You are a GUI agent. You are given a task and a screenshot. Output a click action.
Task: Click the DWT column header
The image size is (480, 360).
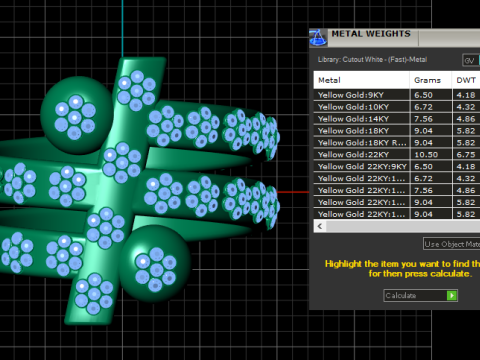(466, 80)
